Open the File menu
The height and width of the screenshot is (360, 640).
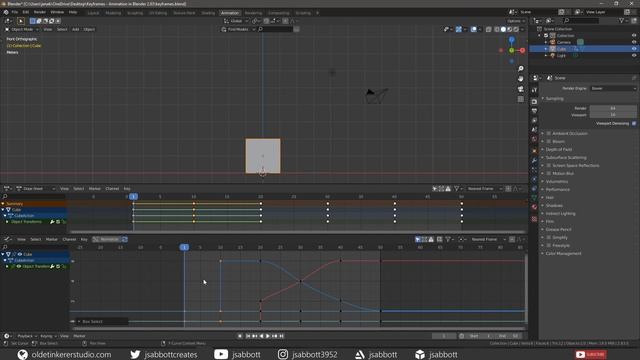click(x=15, y=12)
